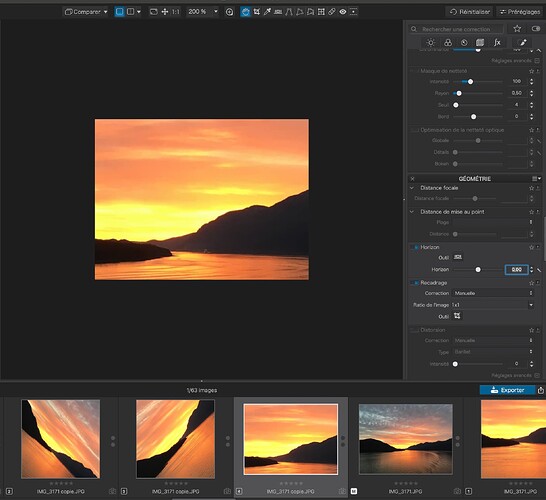Click the Exporter button
This screenshot has height=500, width=546.
[507, 390]
